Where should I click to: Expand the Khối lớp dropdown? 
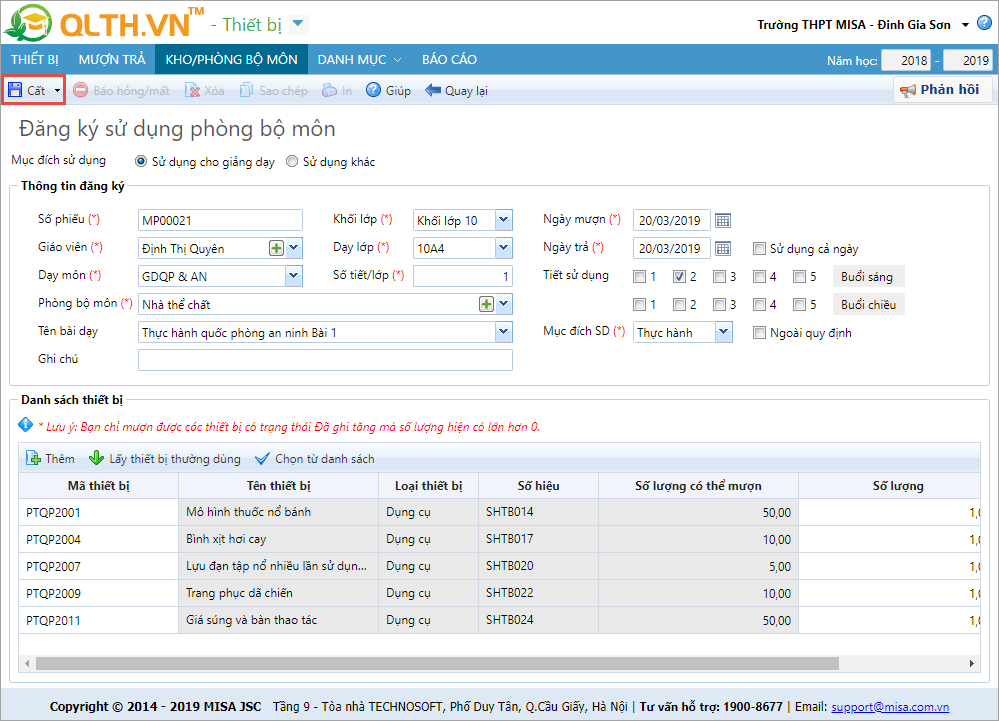coord(504,220)
